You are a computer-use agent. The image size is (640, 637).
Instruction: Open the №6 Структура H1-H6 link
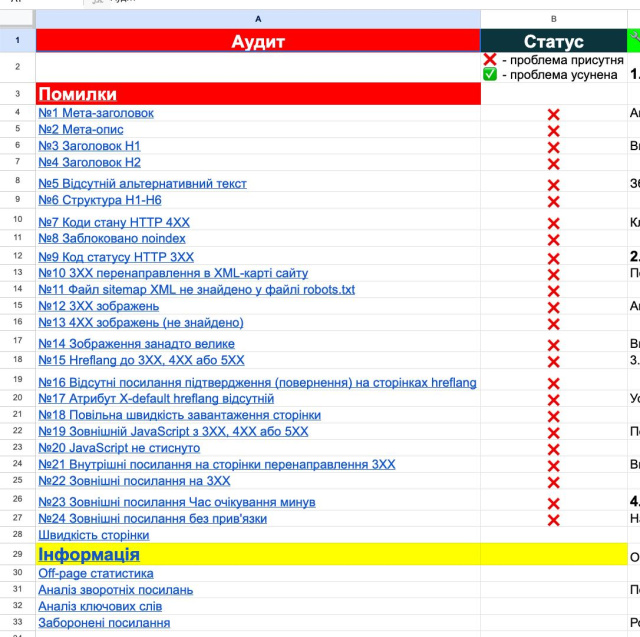(100, 200)
